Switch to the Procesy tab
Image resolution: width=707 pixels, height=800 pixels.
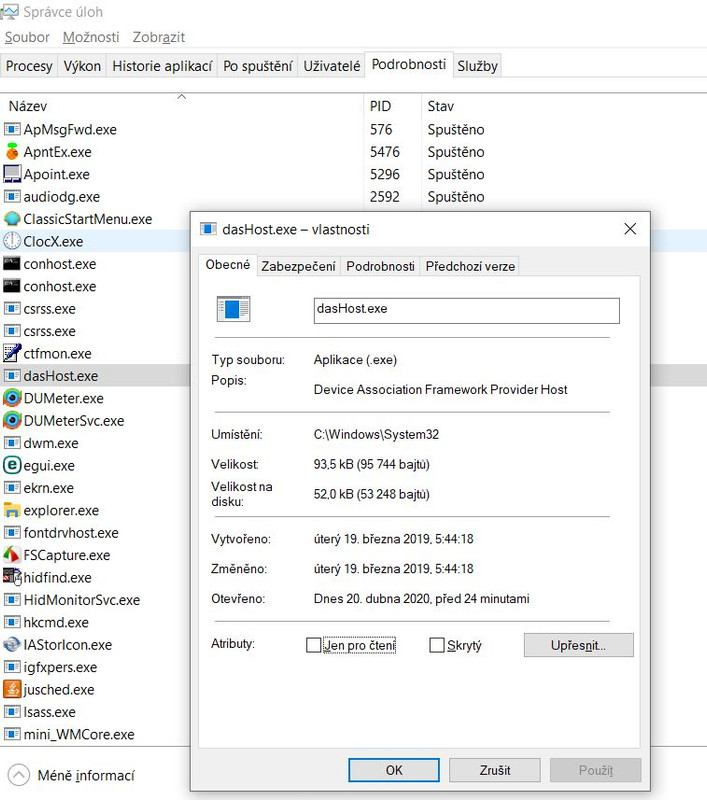pos(29,66)
